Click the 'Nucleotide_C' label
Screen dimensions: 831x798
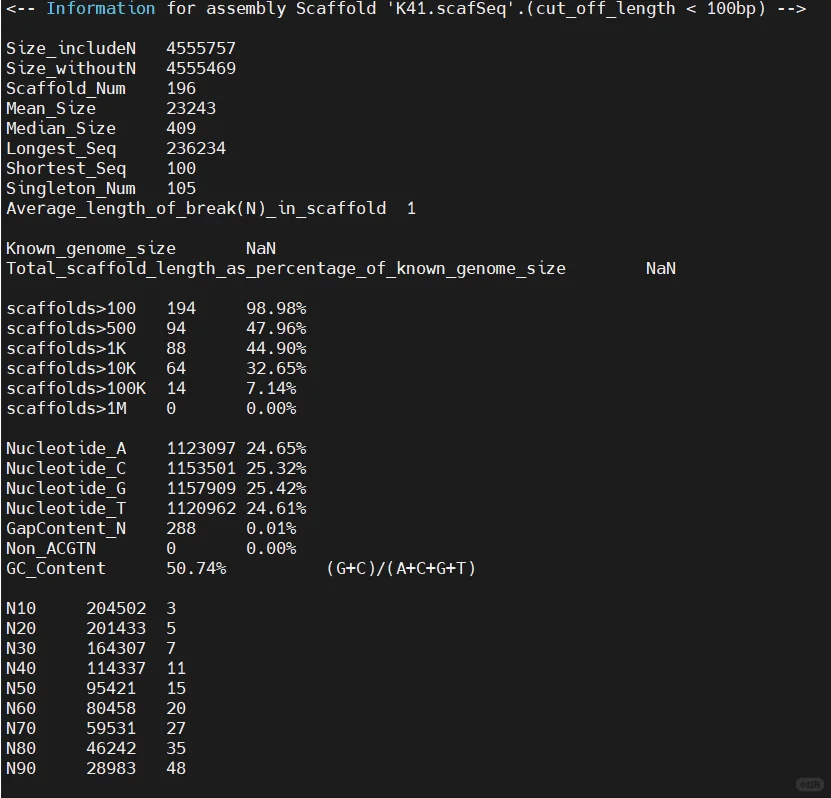click(x=66, y=468)
